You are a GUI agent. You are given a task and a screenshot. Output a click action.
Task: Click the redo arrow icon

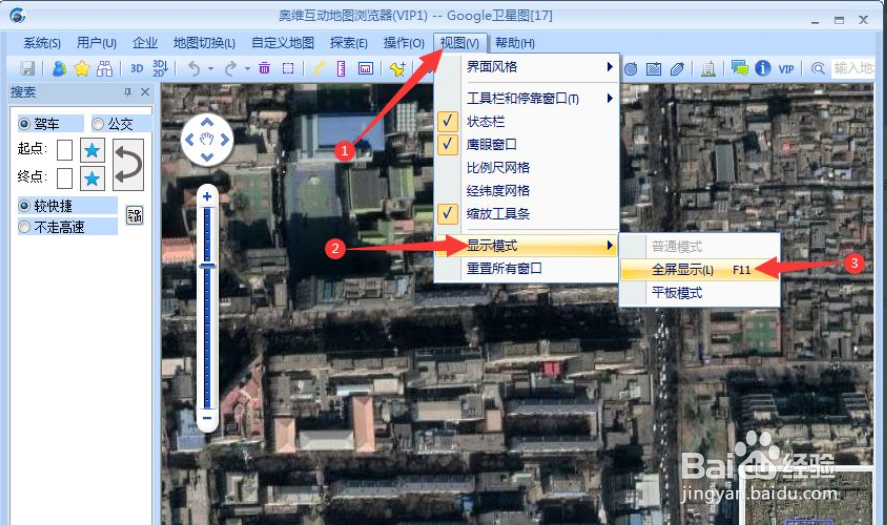pyautogui.click(x=230, y=68)
